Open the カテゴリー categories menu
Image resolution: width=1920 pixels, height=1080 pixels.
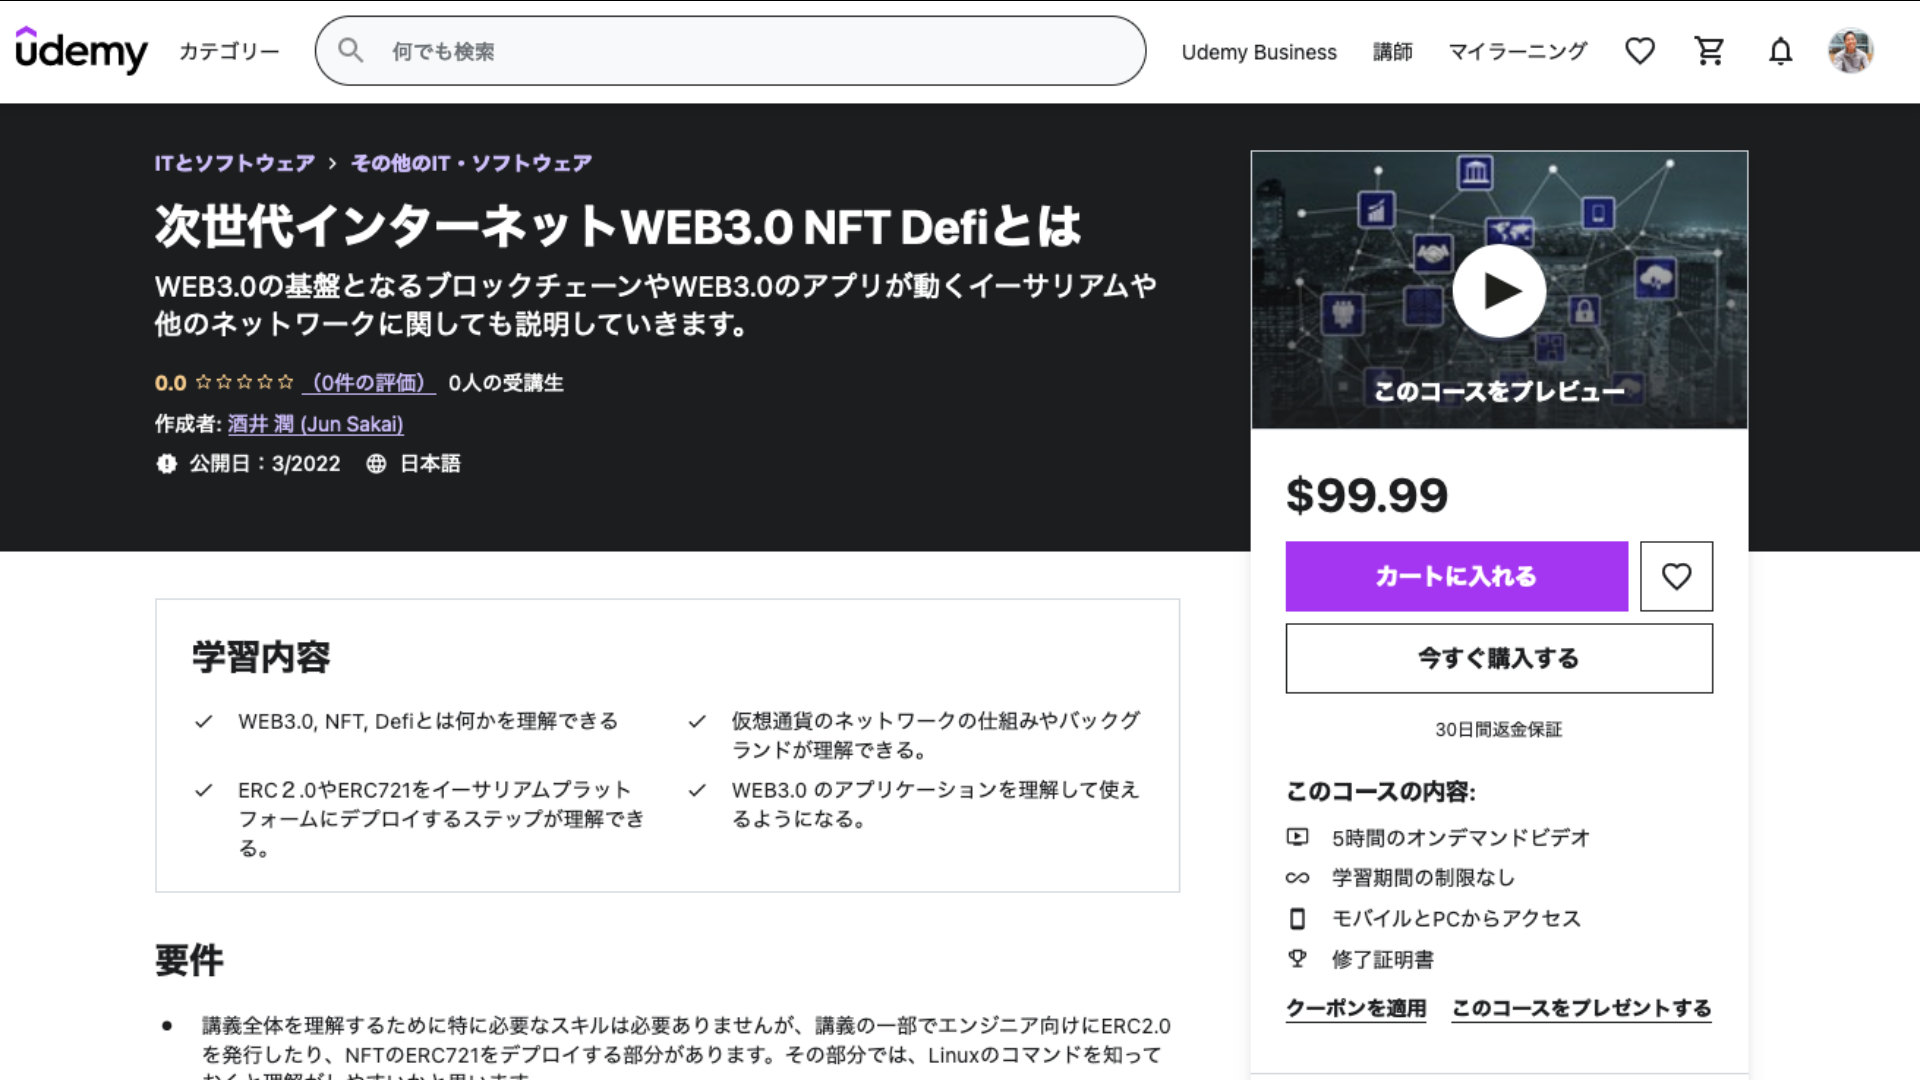click(x=229, y=52)
